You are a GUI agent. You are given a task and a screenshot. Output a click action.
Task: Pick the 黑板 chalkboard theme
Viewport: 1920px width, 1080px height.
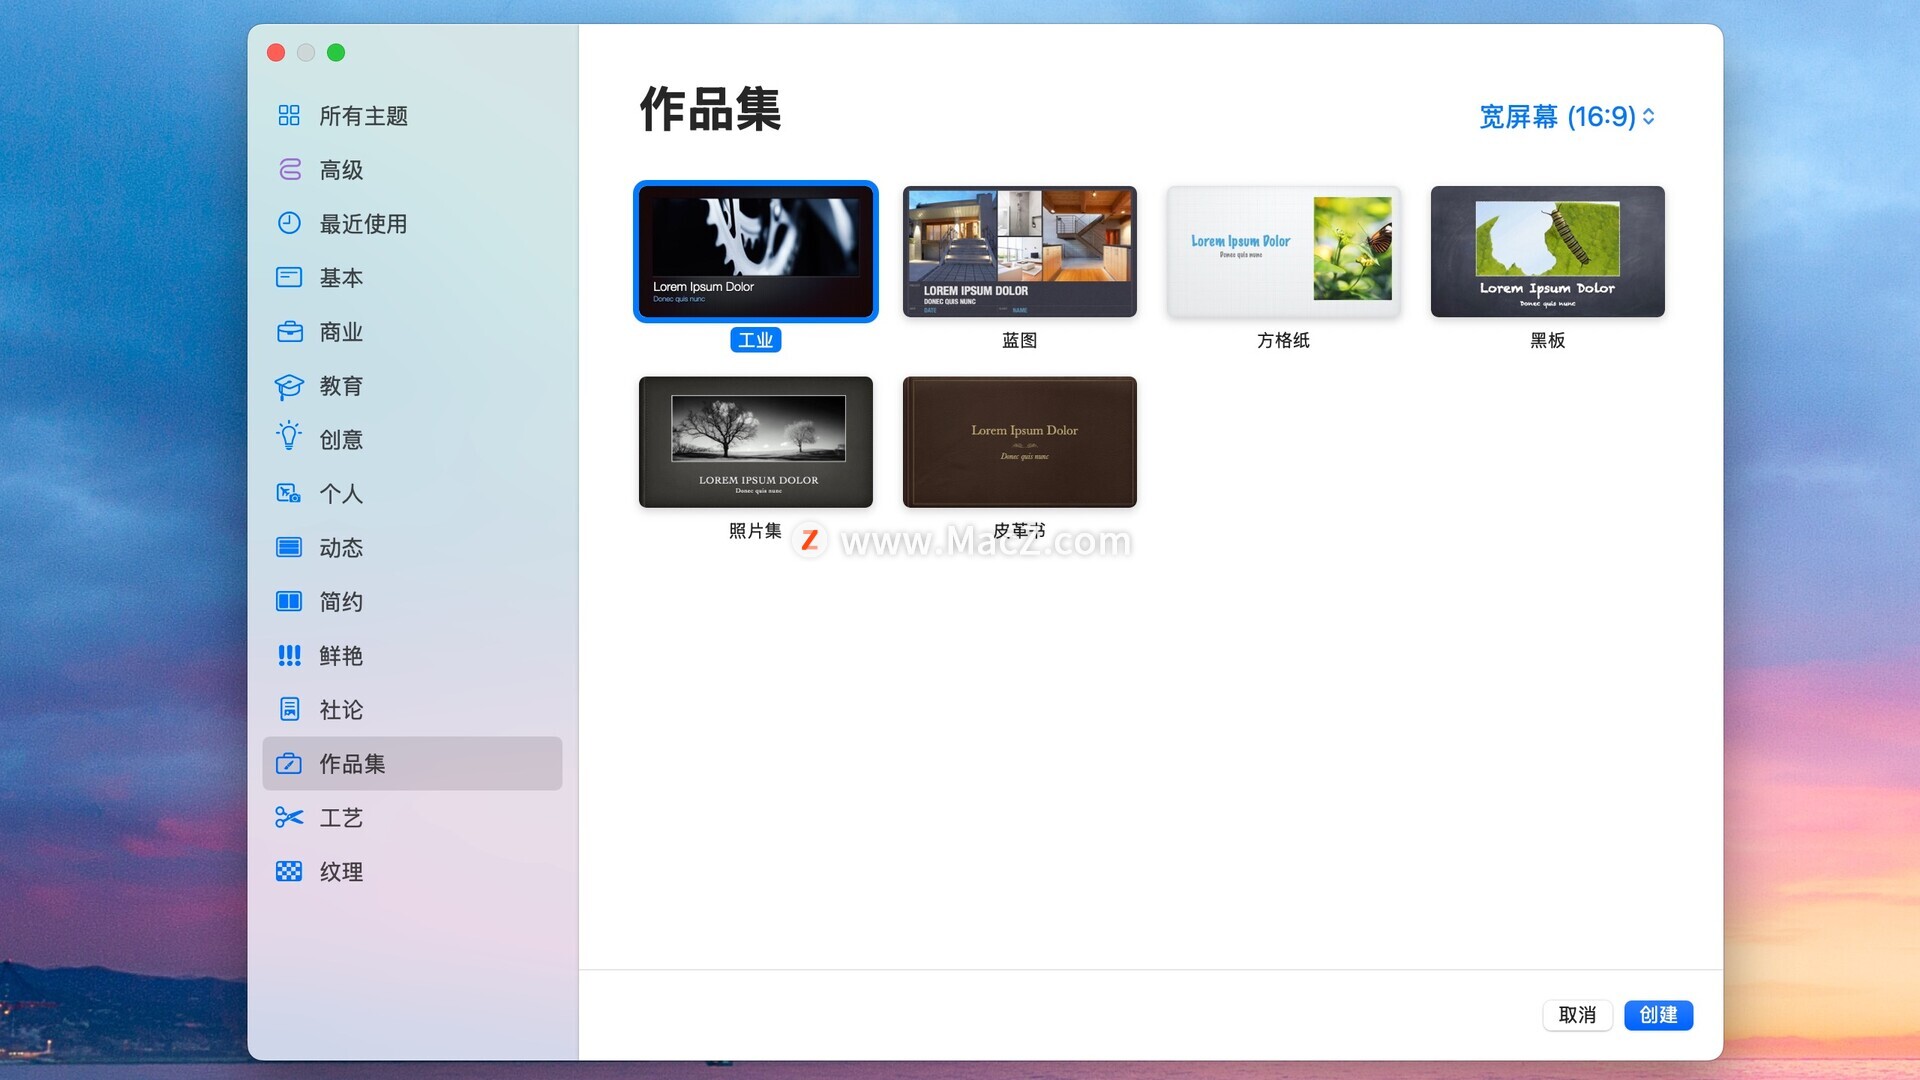coord(1547,252)
